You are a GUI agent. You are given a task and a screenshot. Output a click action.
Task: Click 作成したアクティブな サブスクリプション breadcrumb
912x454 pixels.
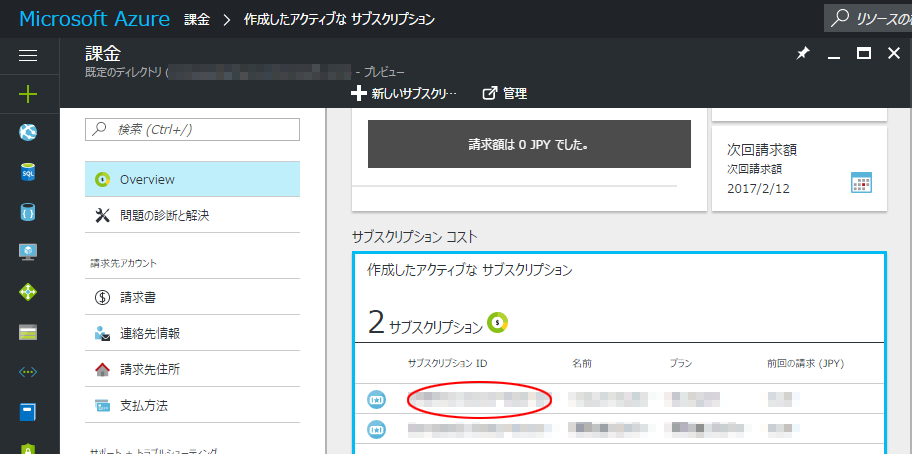pyautogui.click(x=339, y=19)
